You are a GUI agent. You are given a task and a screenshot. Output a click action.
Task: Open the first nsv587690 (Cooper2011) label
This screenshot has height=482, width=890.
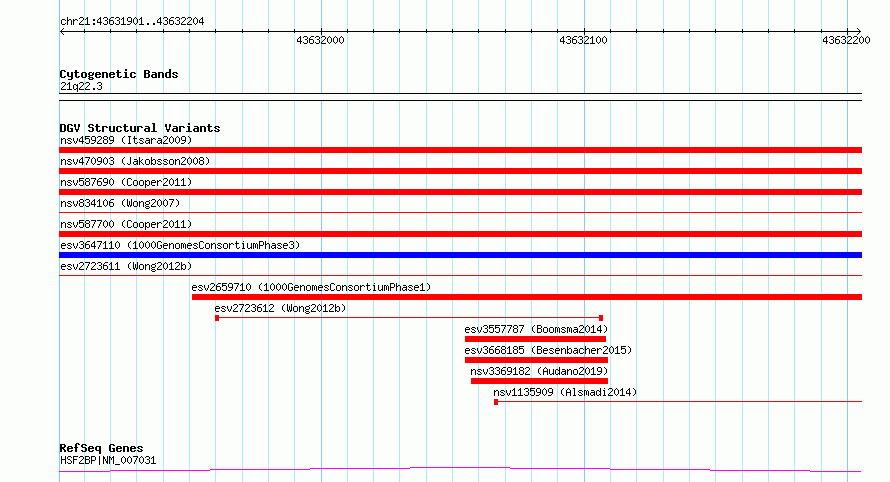click(126, 182)
